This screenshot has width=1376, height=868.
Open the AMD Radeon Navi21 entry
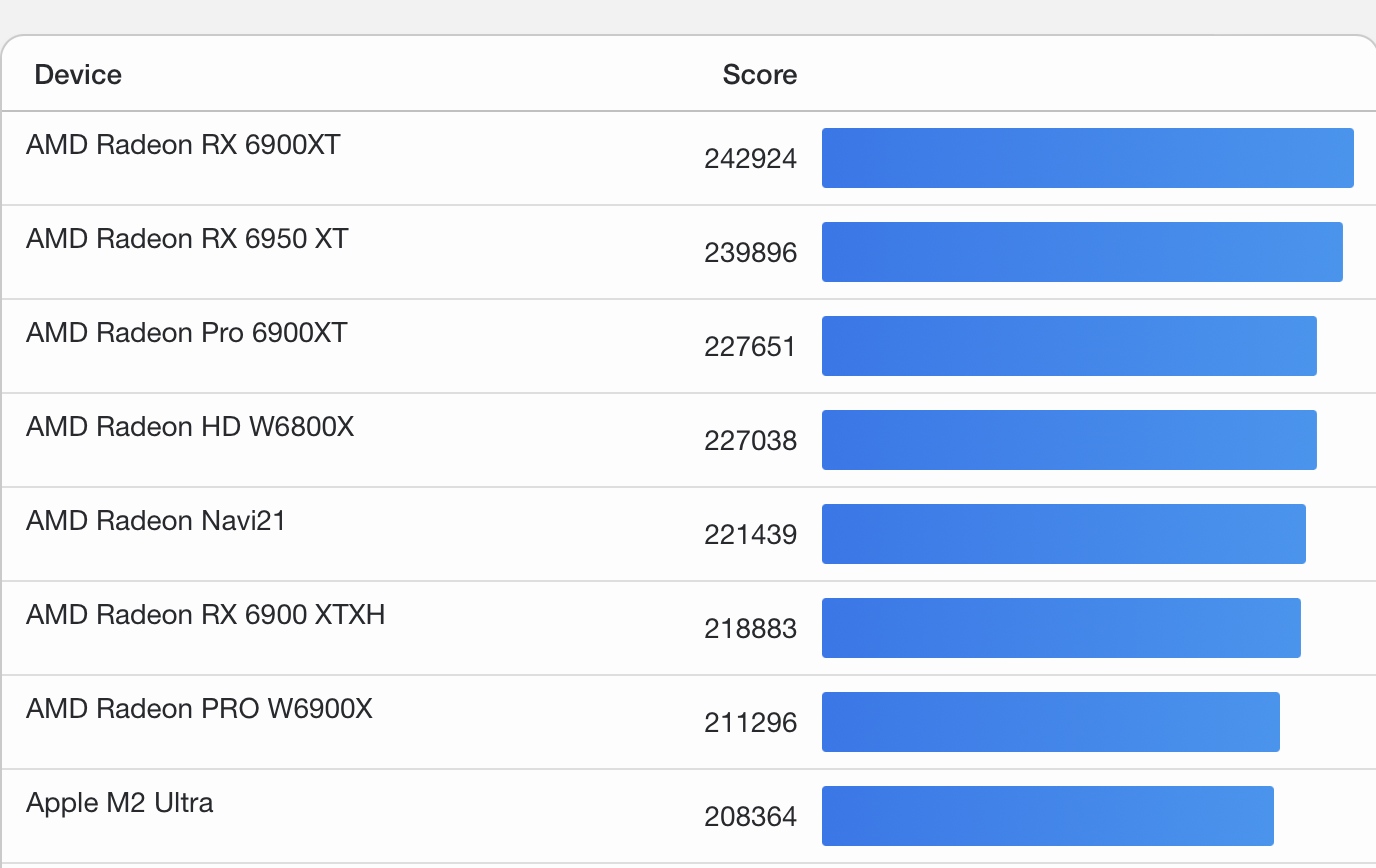(x=156, y=521)
